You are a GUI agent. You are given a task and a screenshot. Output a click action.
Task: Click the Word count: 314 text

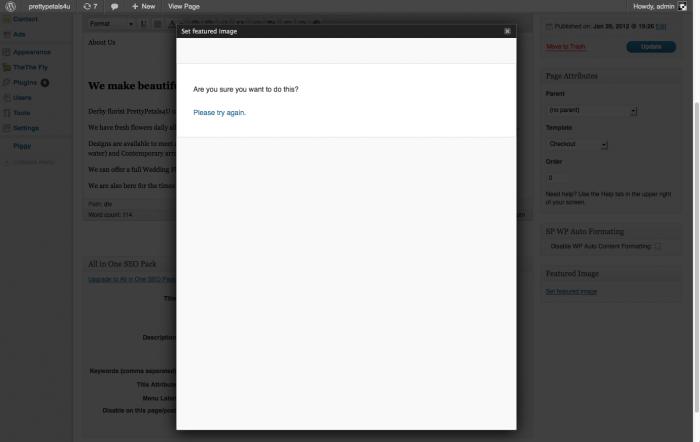click(110, 215)
